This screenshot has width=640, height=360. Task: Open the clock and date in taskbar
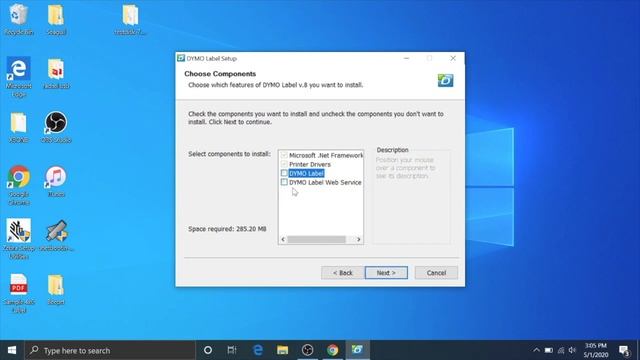(596, 350)
